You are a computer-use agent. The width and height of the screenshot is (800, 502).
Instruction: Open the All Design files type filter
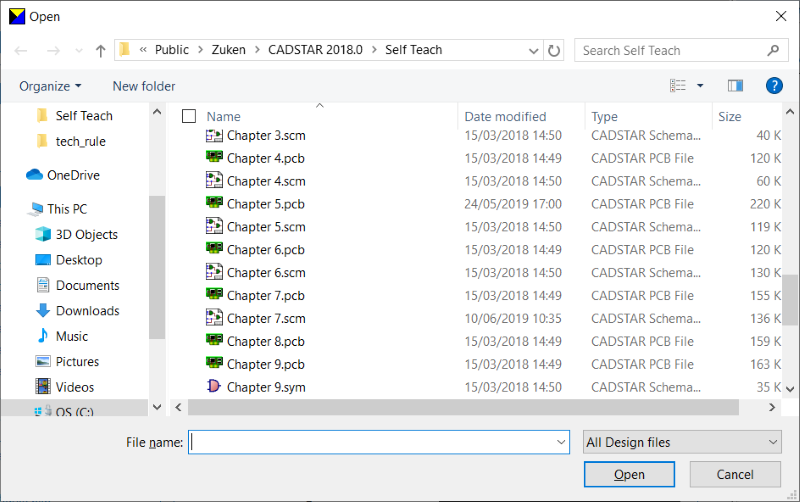tap(682, 442)
